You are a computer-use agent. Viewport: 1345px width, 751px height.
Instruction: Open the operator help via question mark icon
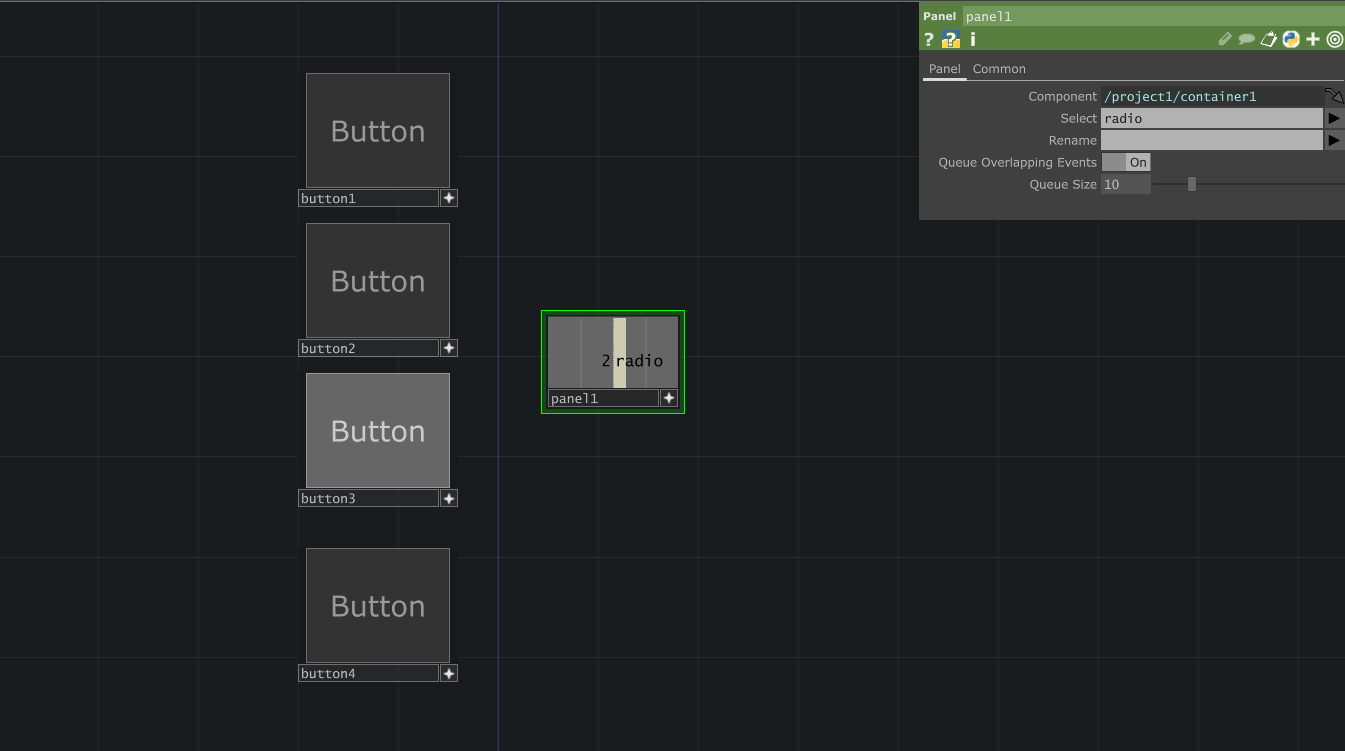coord(928,39)
